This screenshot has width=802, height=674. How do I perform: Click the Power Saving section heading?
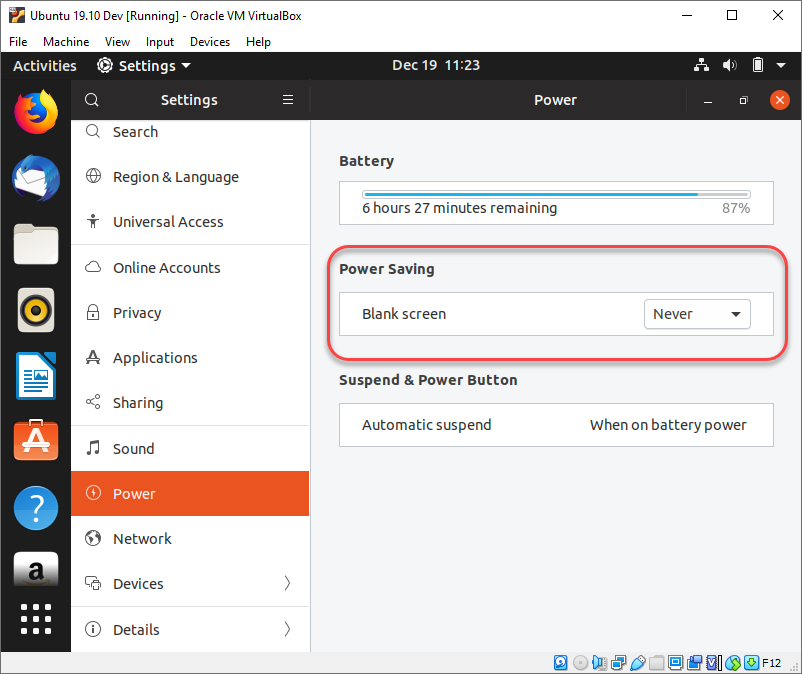(x=387, y=269)
